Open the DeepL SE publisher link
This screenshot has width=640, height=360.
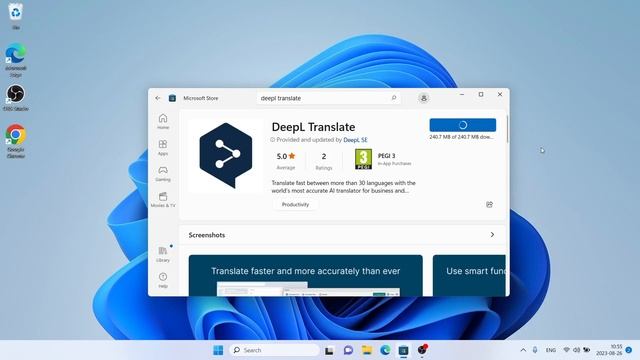(x=355, y=140)
